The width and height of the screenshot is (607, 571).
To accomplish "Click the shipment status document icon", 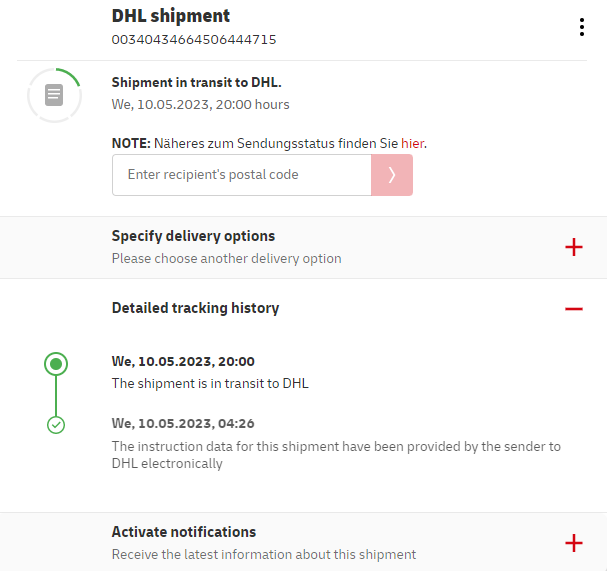I will (x=54, y=95).
